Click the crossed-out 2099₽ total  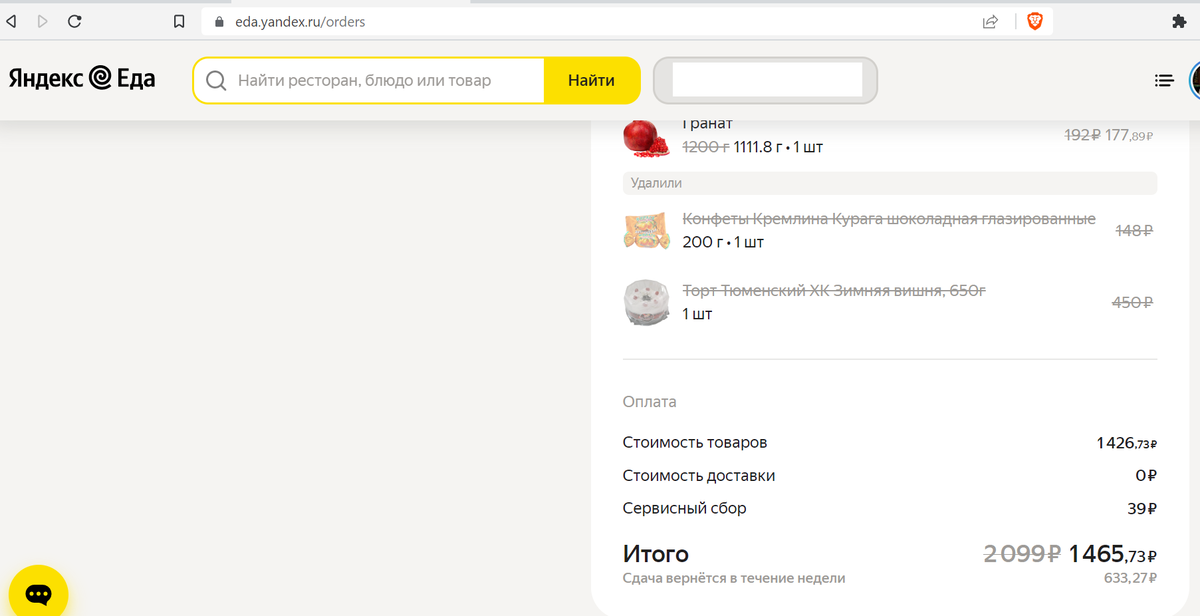1022,554
